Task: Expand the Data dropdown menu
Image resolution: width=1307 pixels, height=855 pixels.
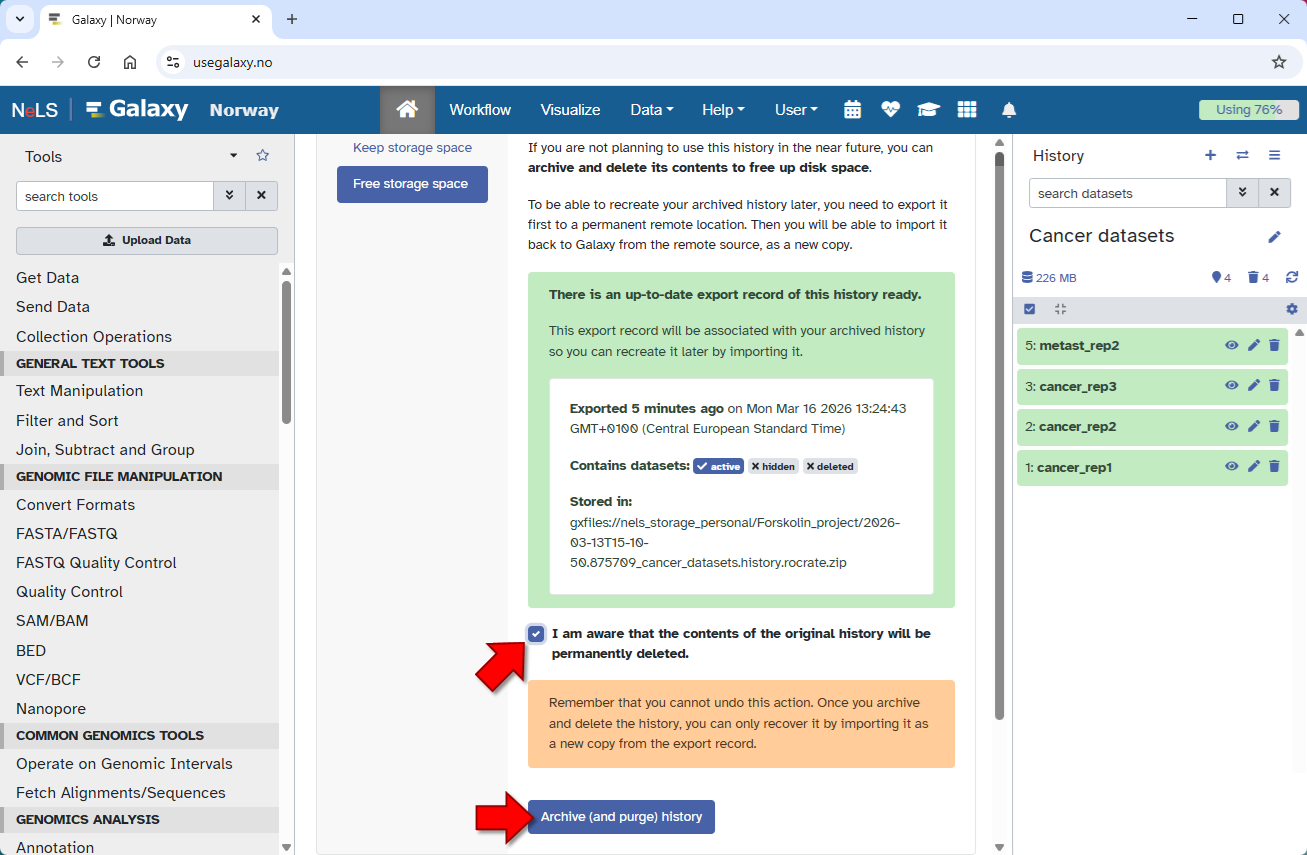Action: coord(651,110)
